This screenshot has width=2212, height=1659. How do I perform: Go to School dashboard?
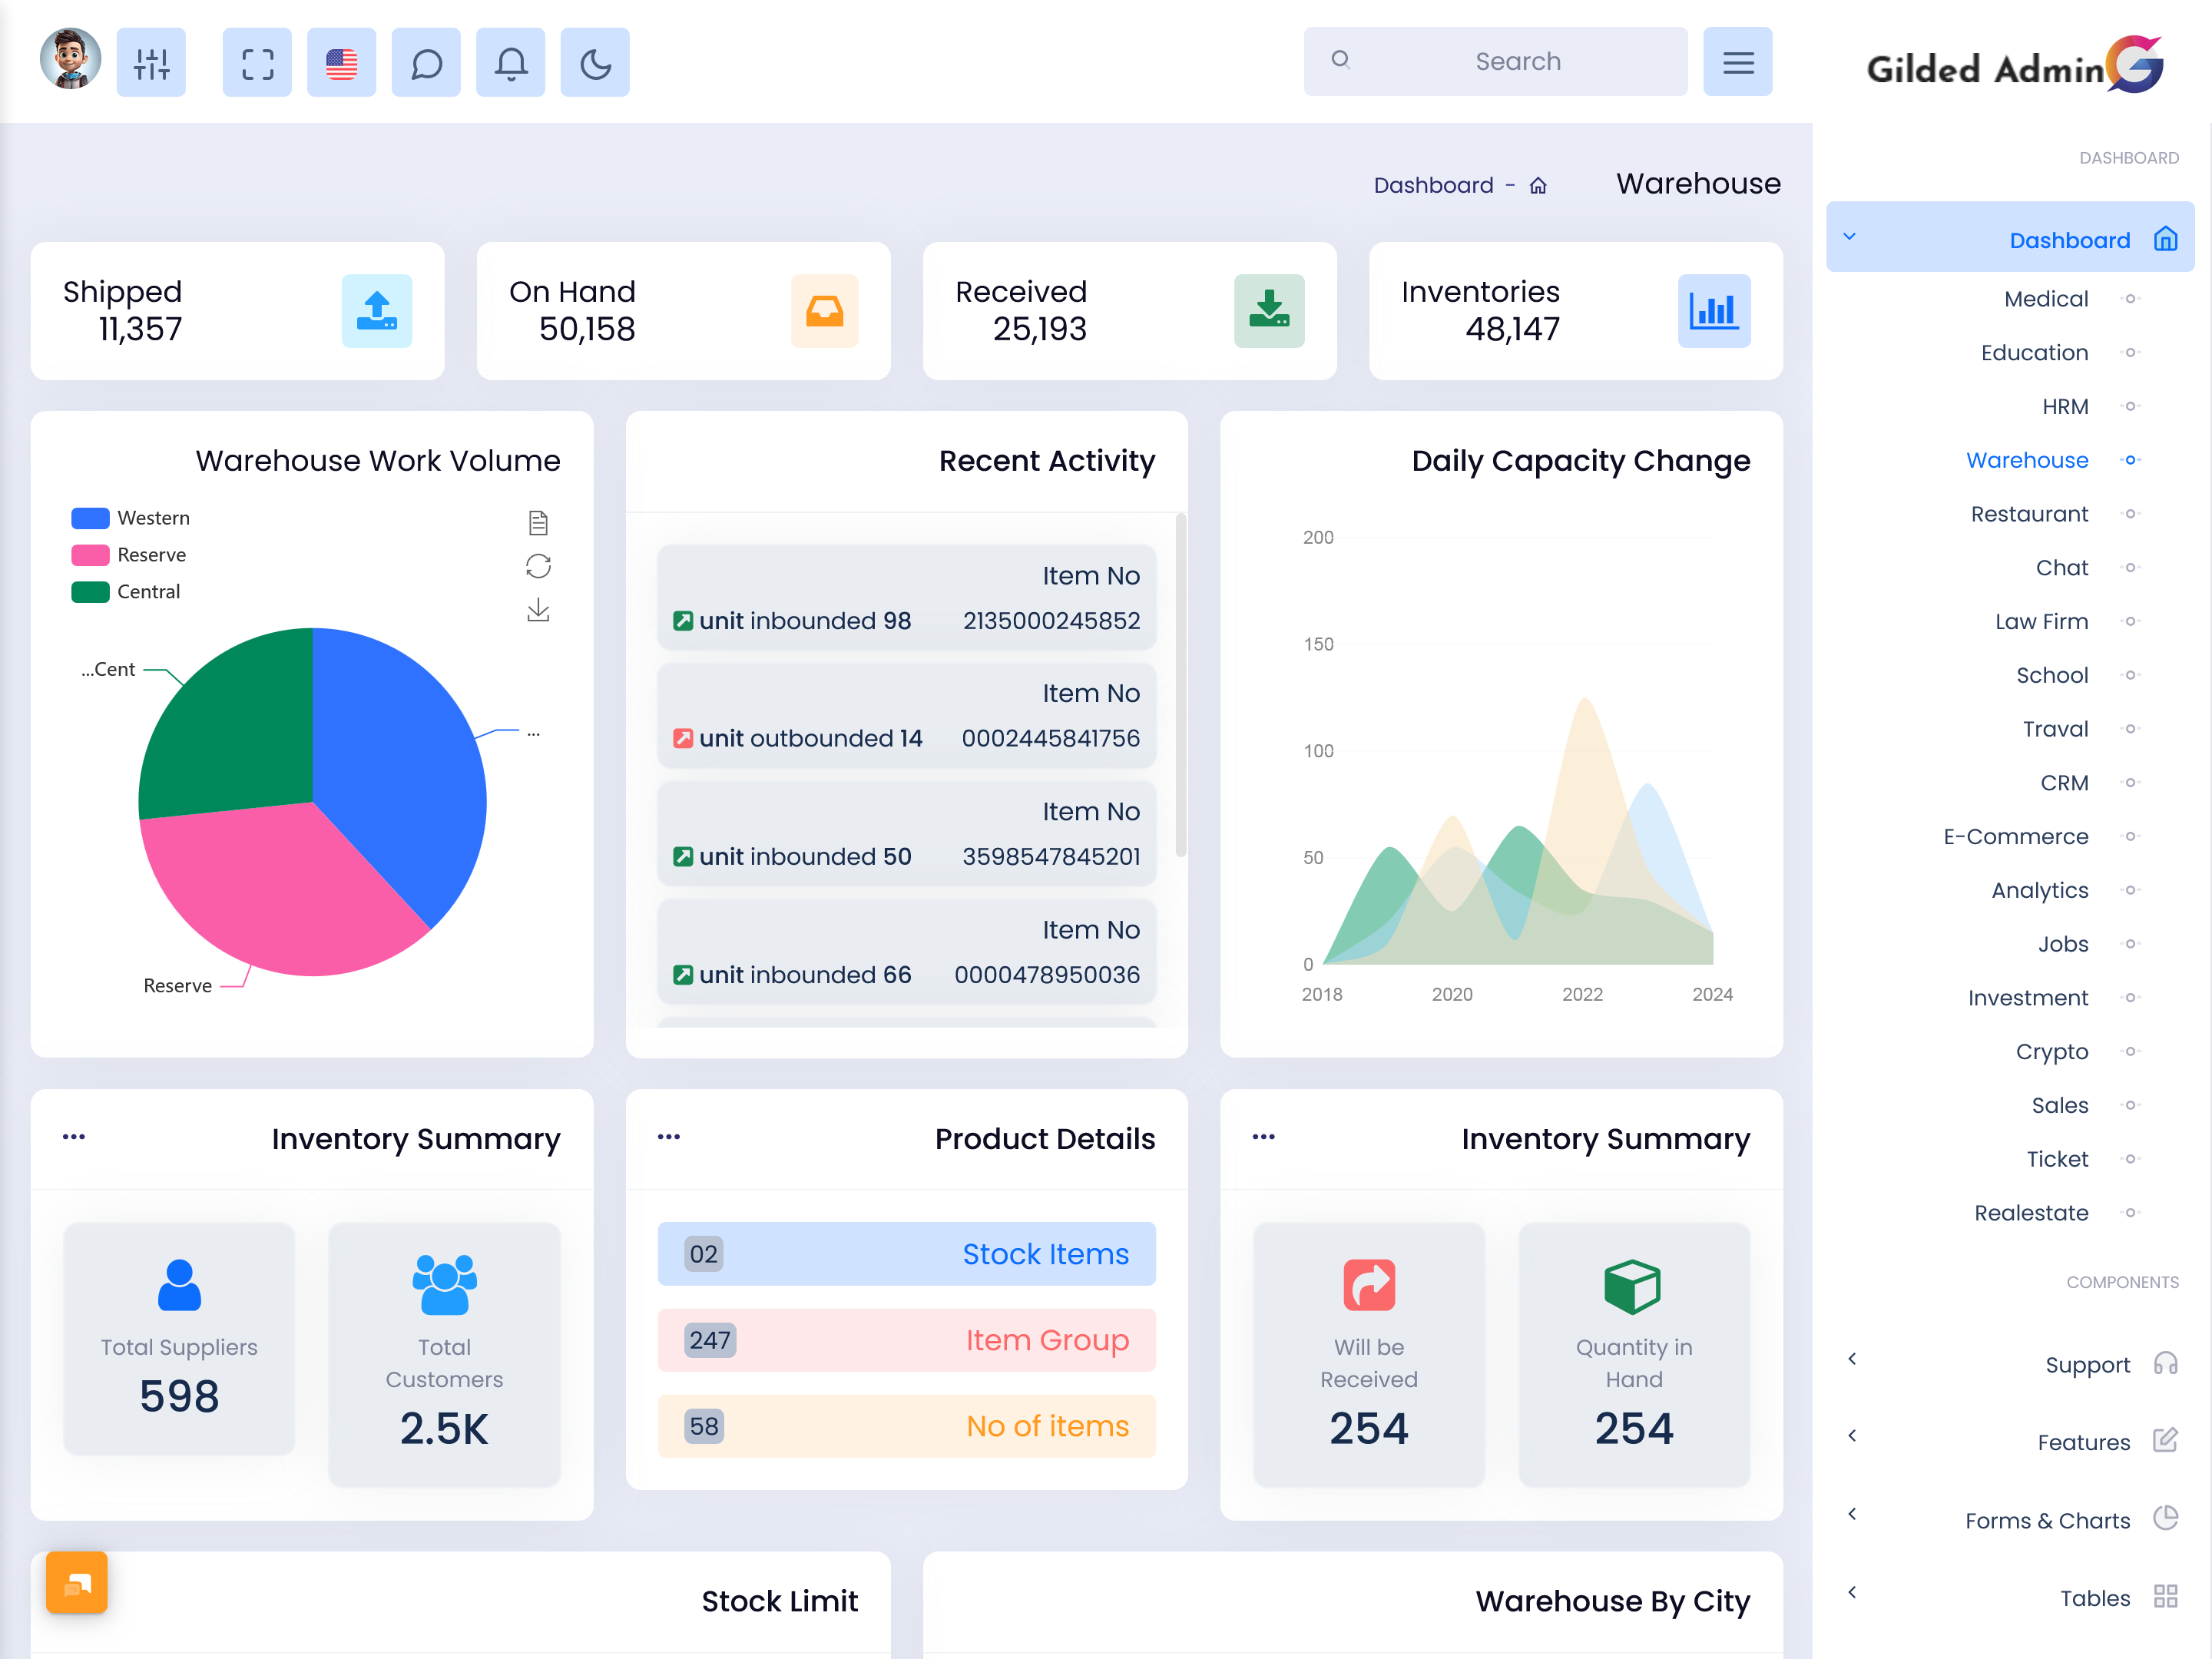coord(2052,676)
